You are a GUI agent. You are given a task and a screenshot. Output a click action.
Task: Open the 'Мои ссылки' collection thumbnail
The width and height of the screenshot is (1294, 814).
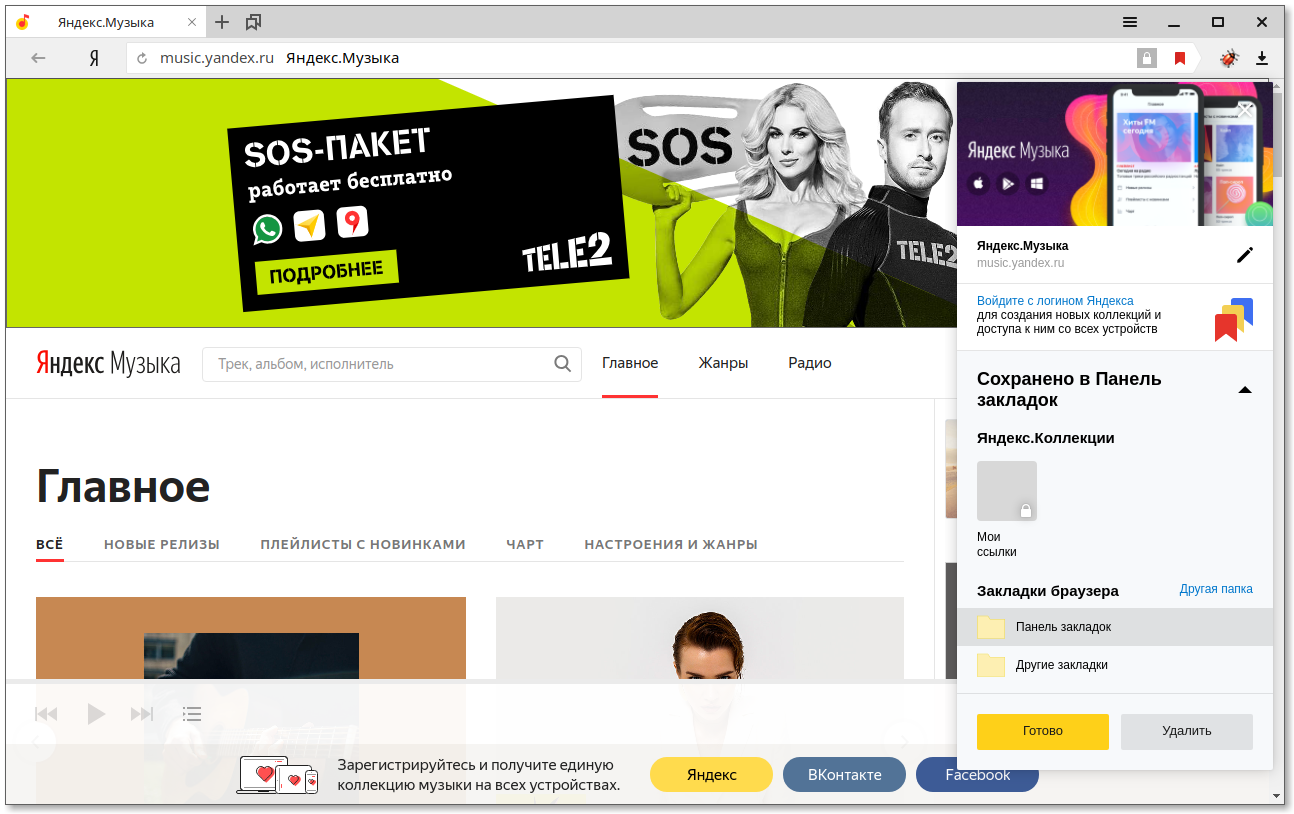tap(1007, 491)
